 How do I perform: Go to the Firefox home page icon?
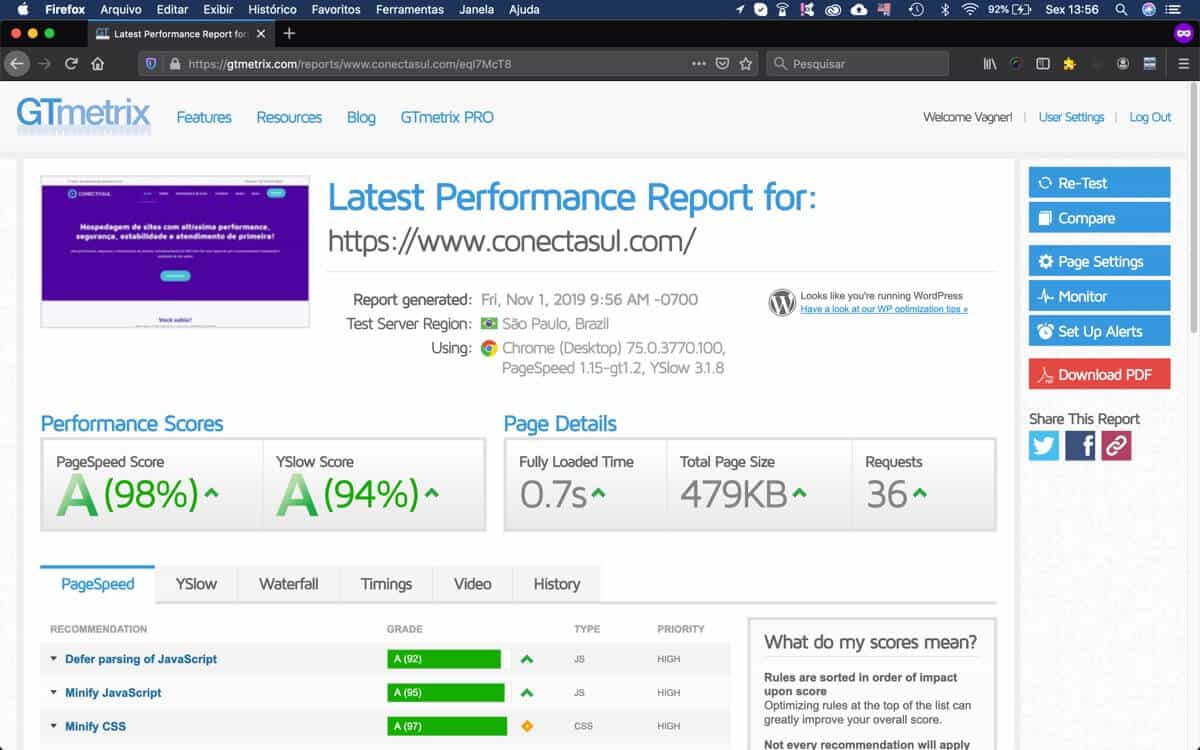98,63
